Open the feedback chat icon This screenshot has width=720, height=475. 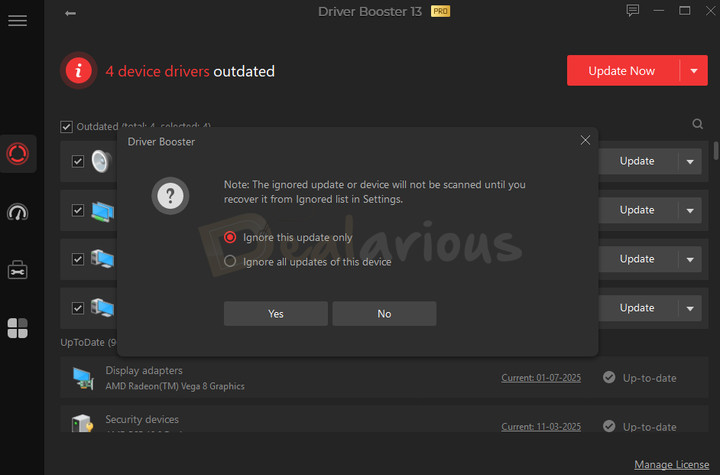point(632,11)
